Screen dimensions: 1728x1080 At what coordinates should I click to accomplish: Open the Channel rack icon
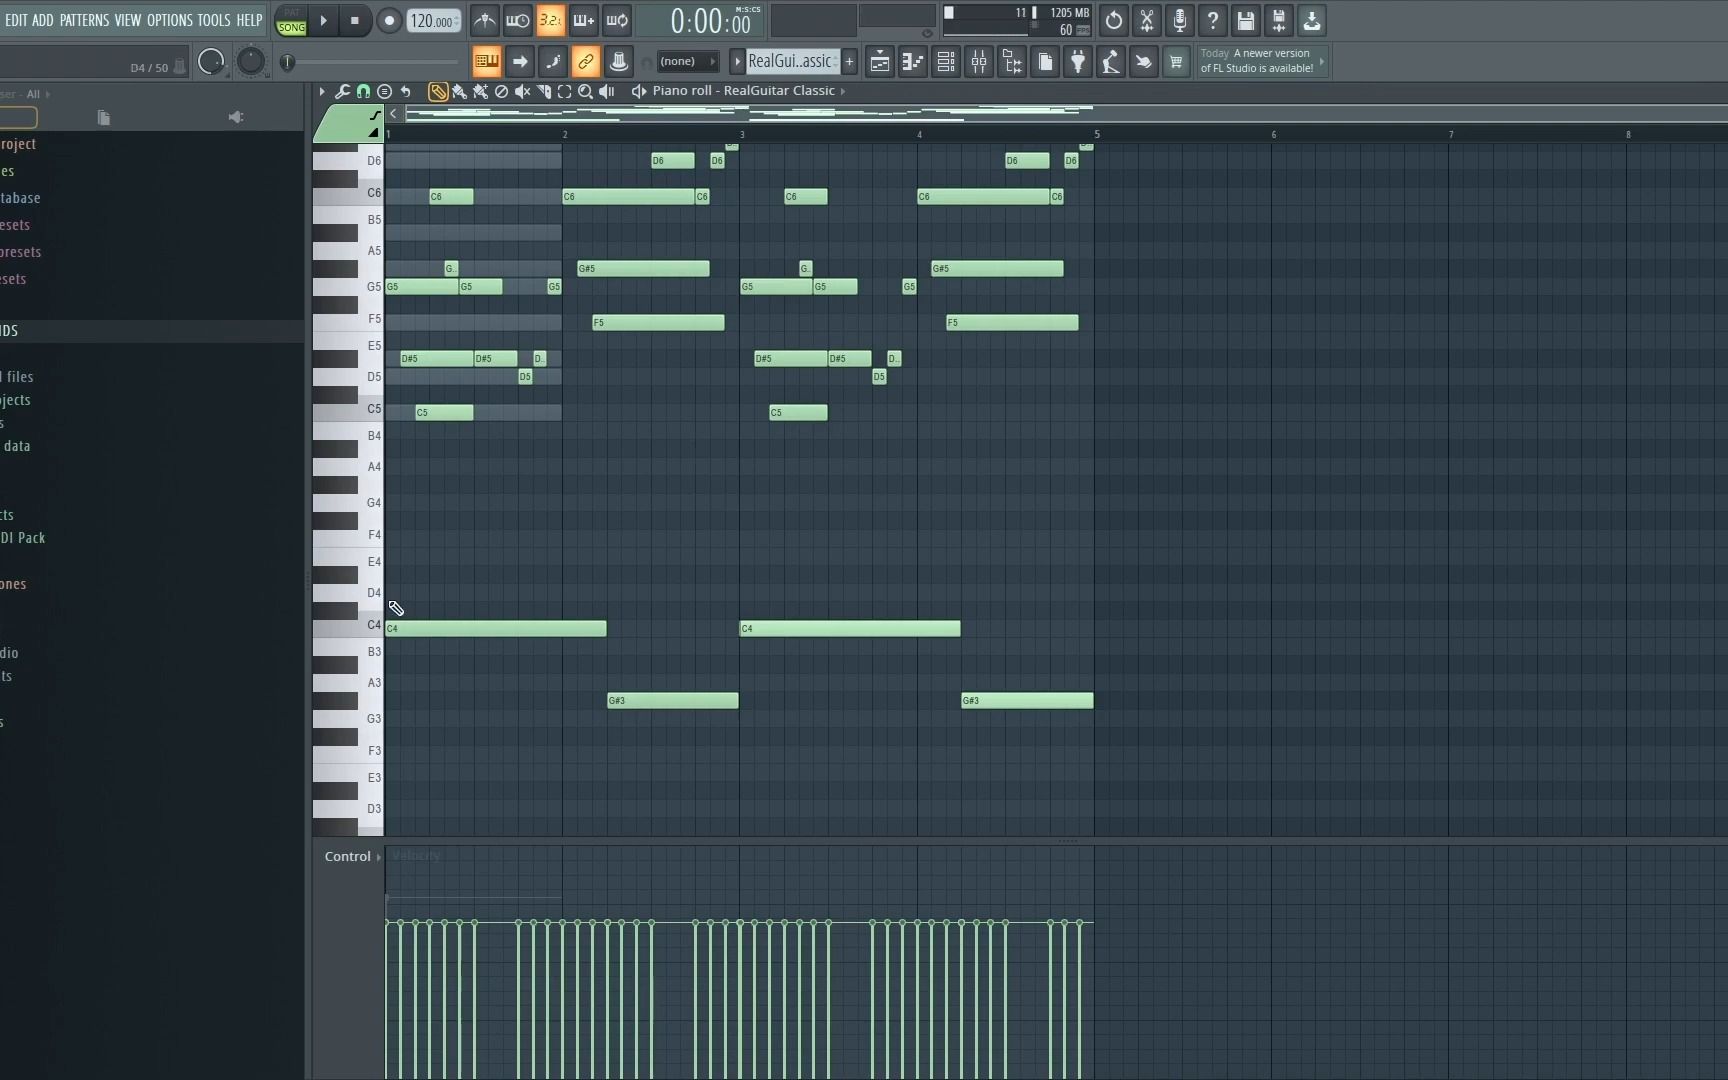coord(946,62)
